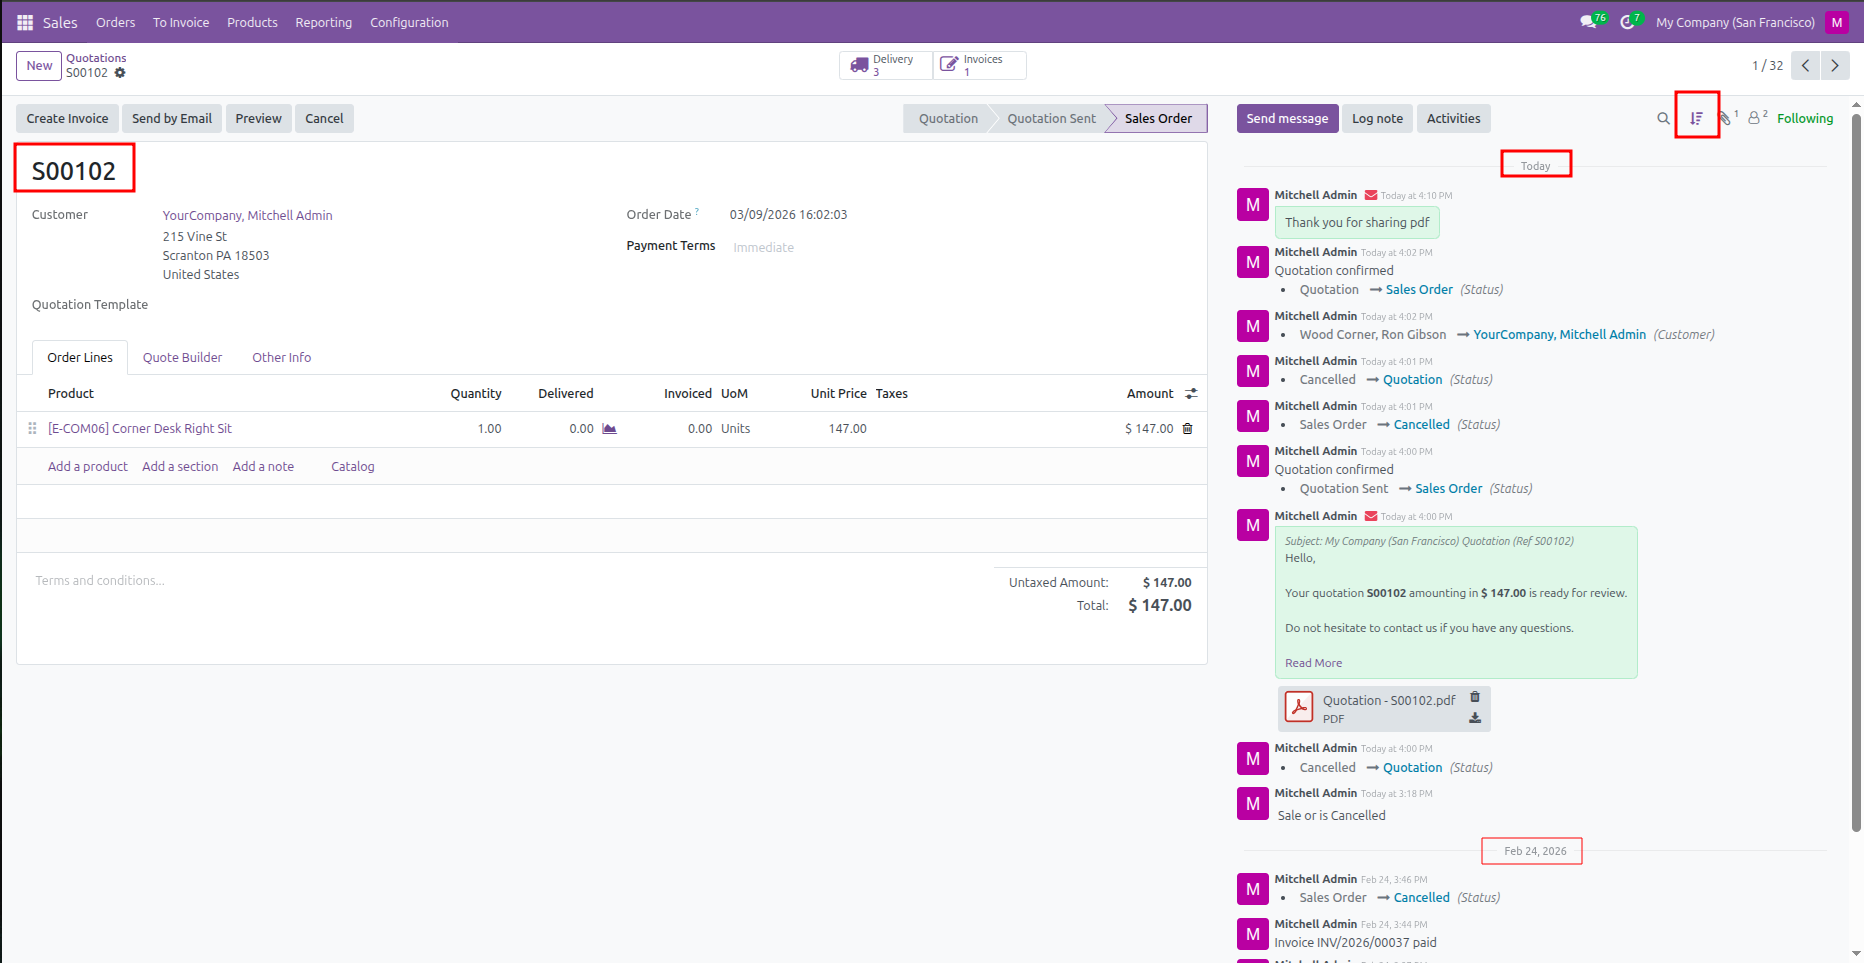Open the optional columns selector in Amount header
The width and height of the screenshot is (1864, 963).
tap(1191, 394)
